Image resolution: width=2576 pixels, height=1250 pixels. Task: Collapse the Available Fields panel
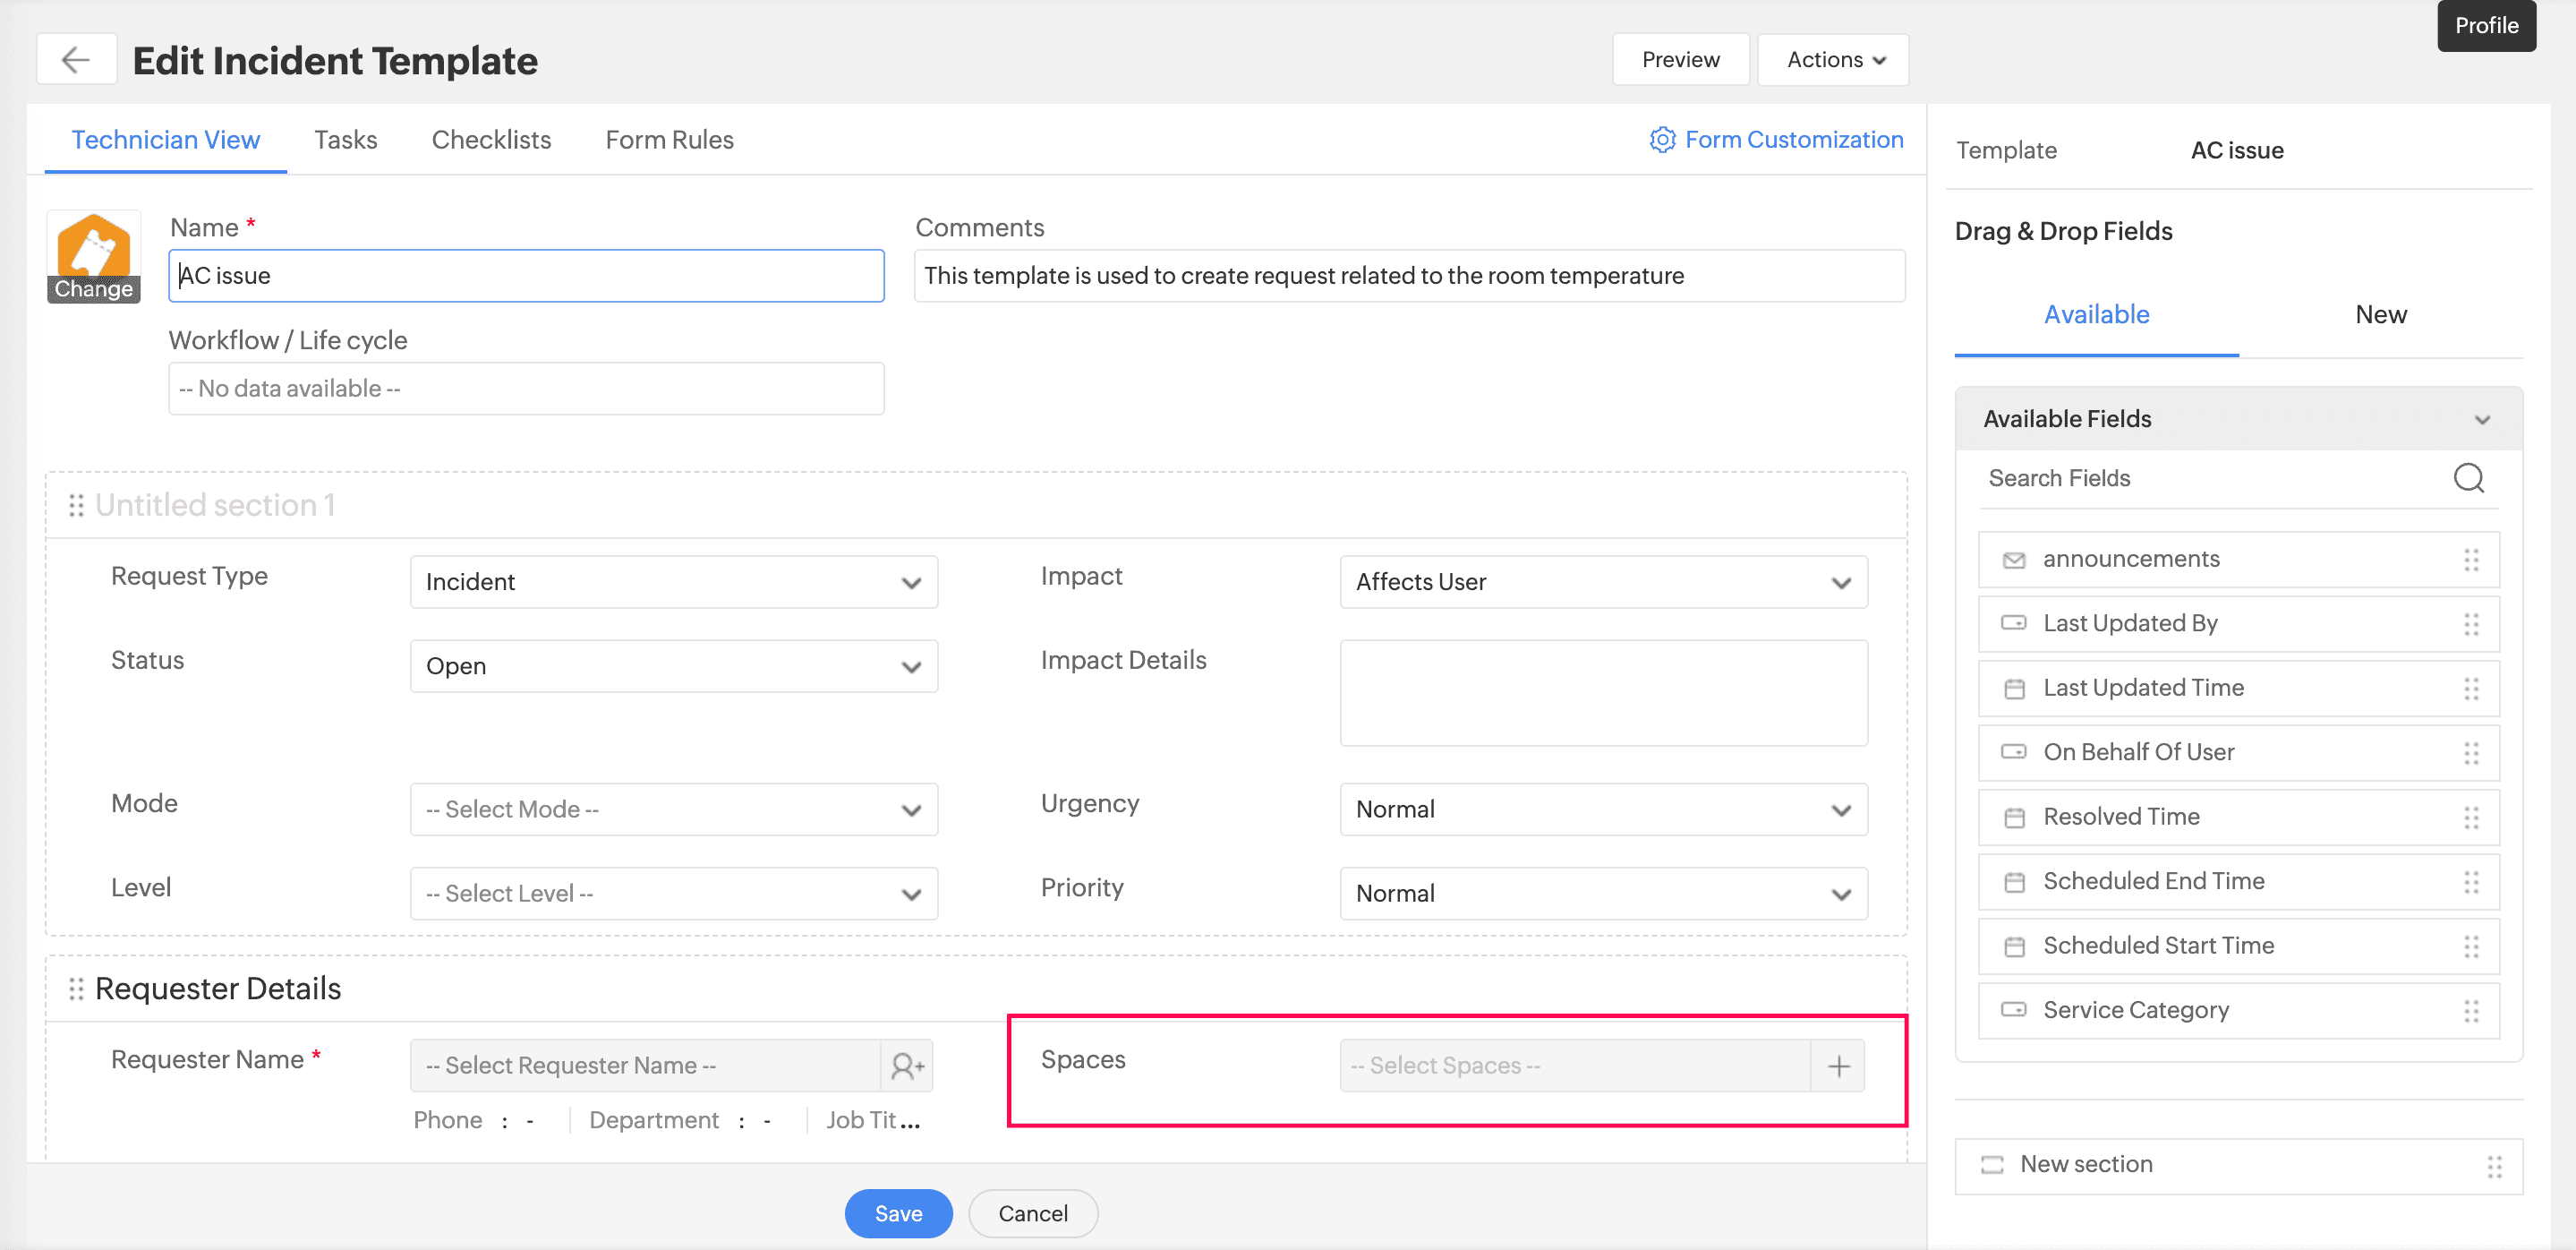(x=2481, y=420)
